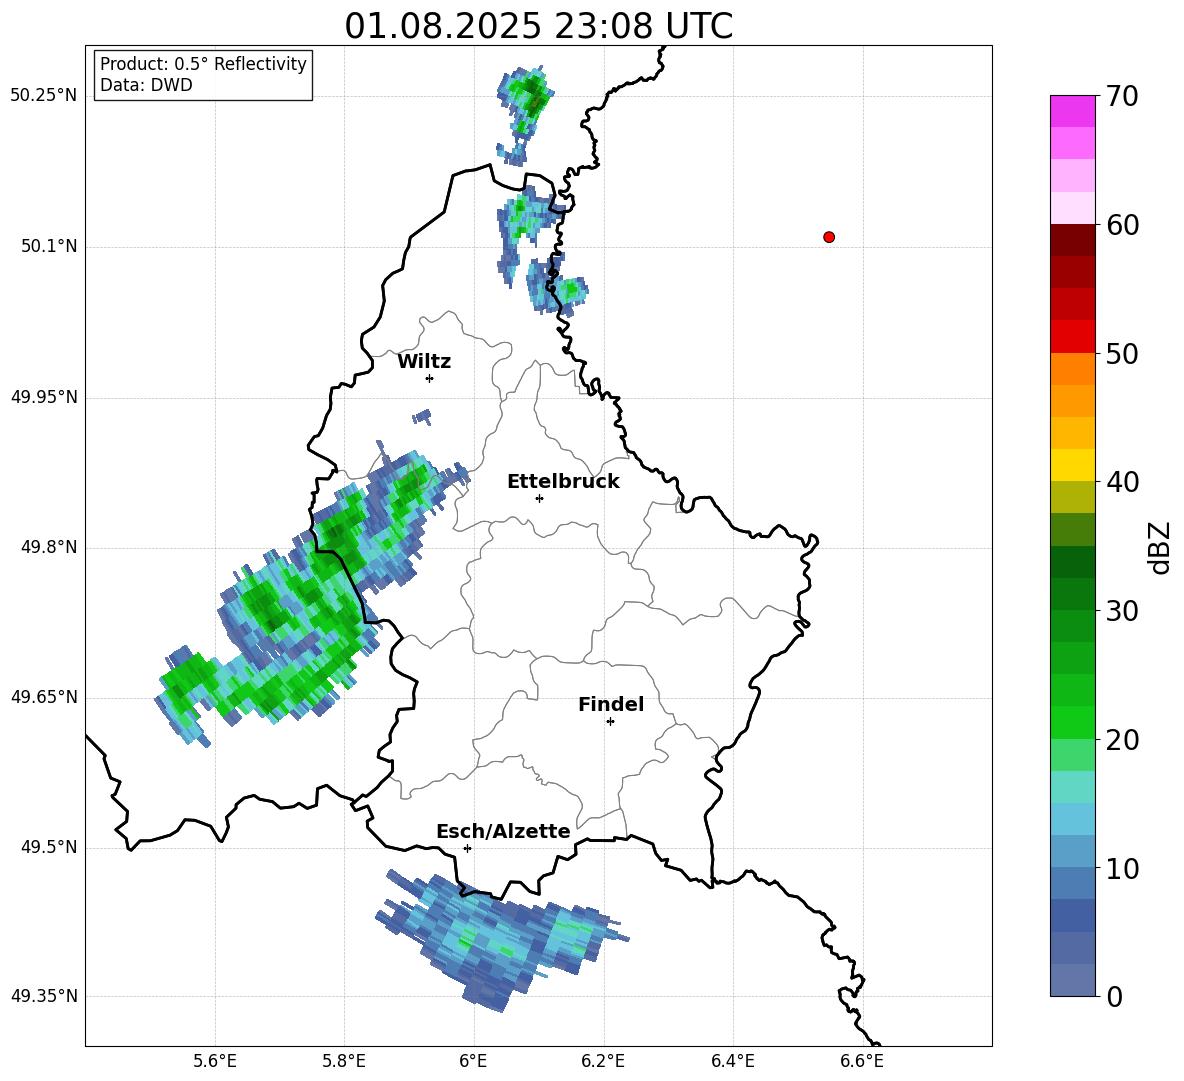
Task: Click the 49.5°N latitude label
Action: [x=50, y=847]
